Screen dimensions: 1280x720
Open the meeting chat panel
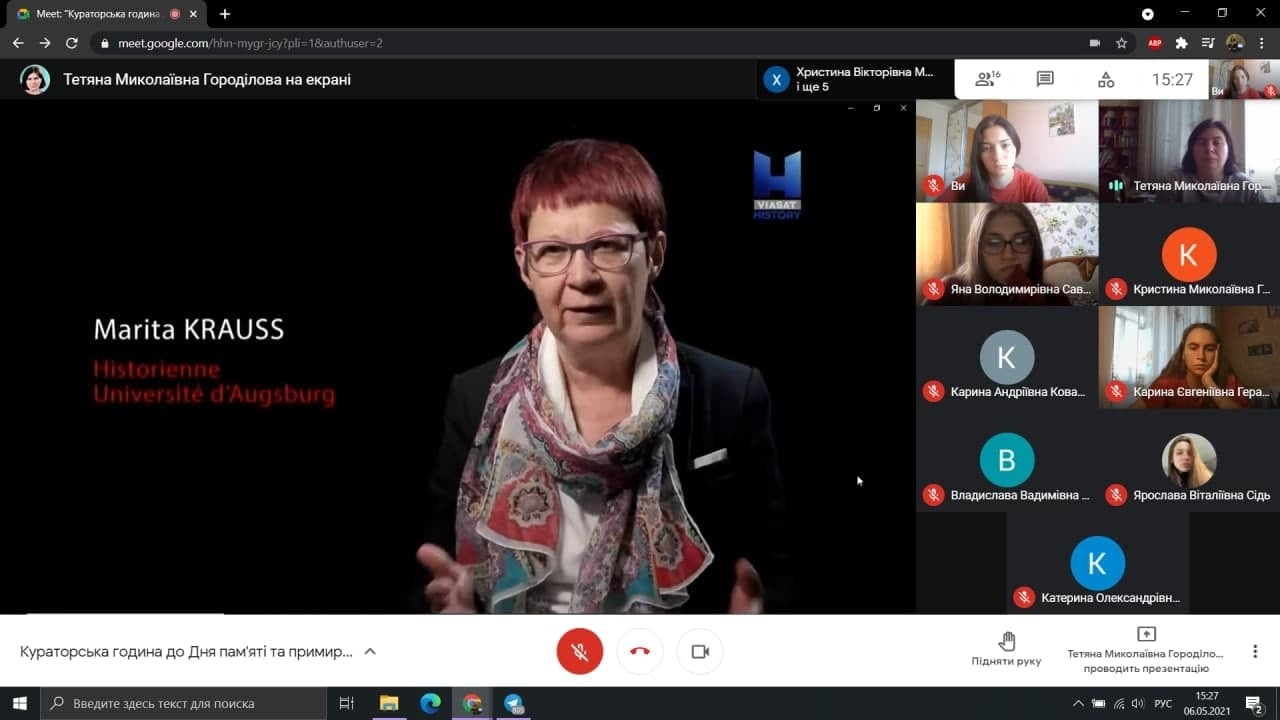(x=1045, y=79)
